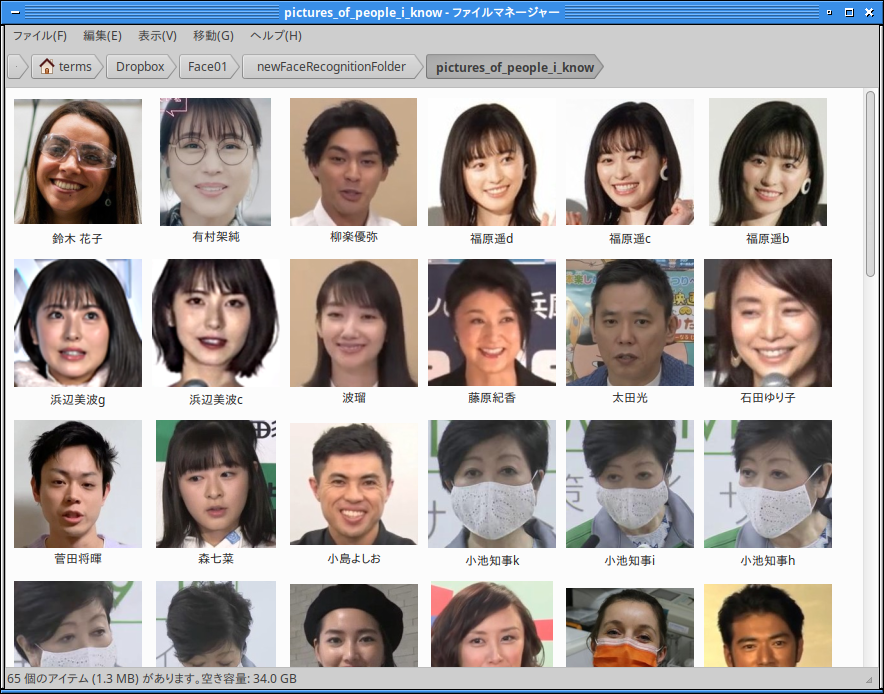The image size is (884, 694).
Task: Click the root path button before terms
Action: (17, 67)
